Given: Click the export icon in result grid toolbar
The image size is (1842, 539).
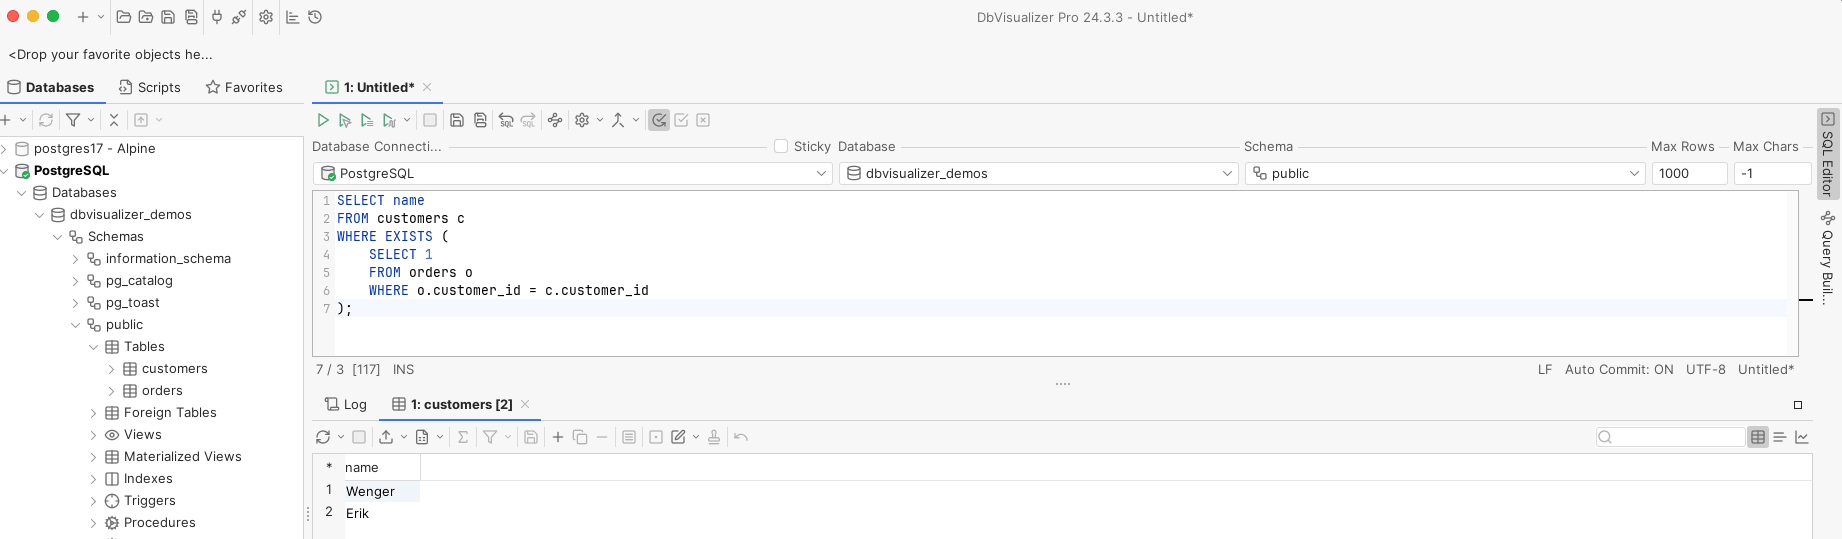Looking at the screenshot, I should point(386,437).
